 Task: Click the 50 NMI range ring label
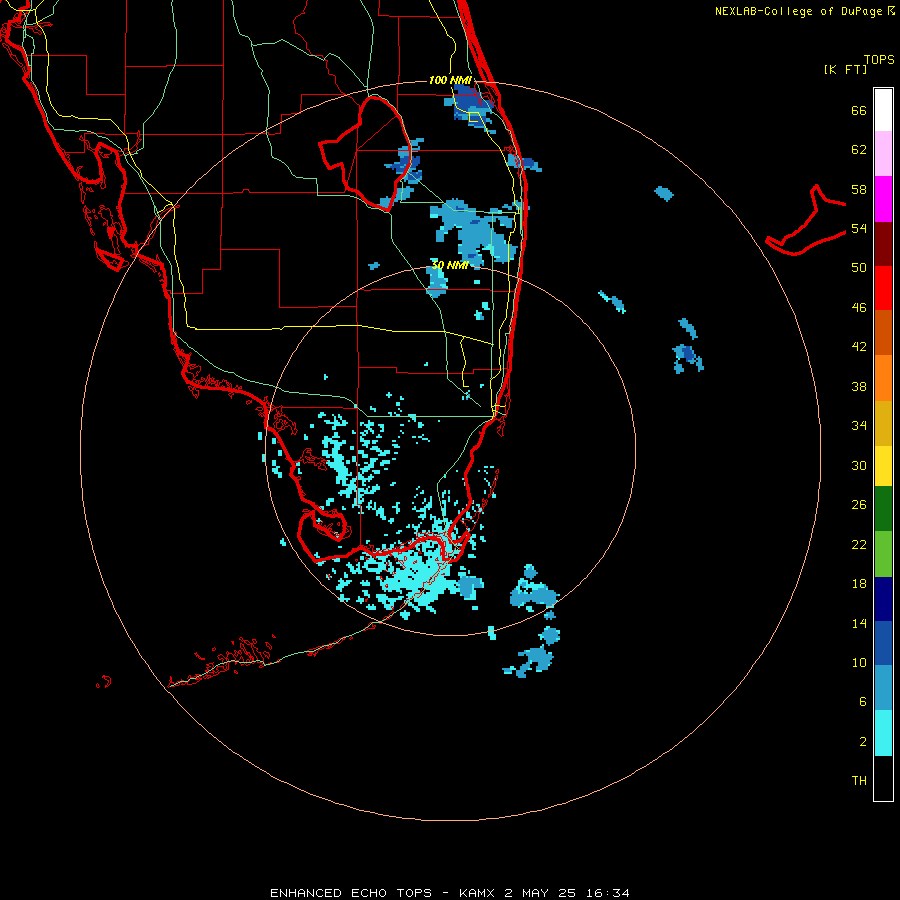(450, 265)
